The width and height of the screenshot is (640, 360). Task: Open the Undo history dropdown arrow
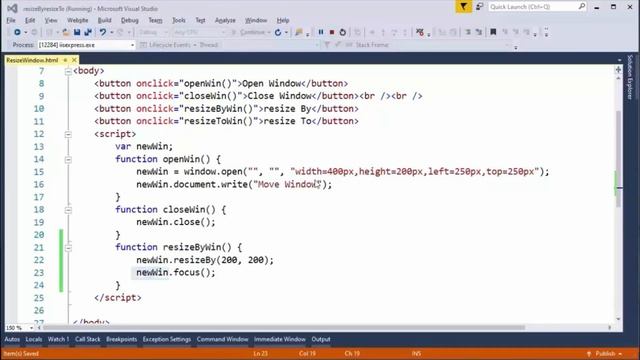point(111,32)
